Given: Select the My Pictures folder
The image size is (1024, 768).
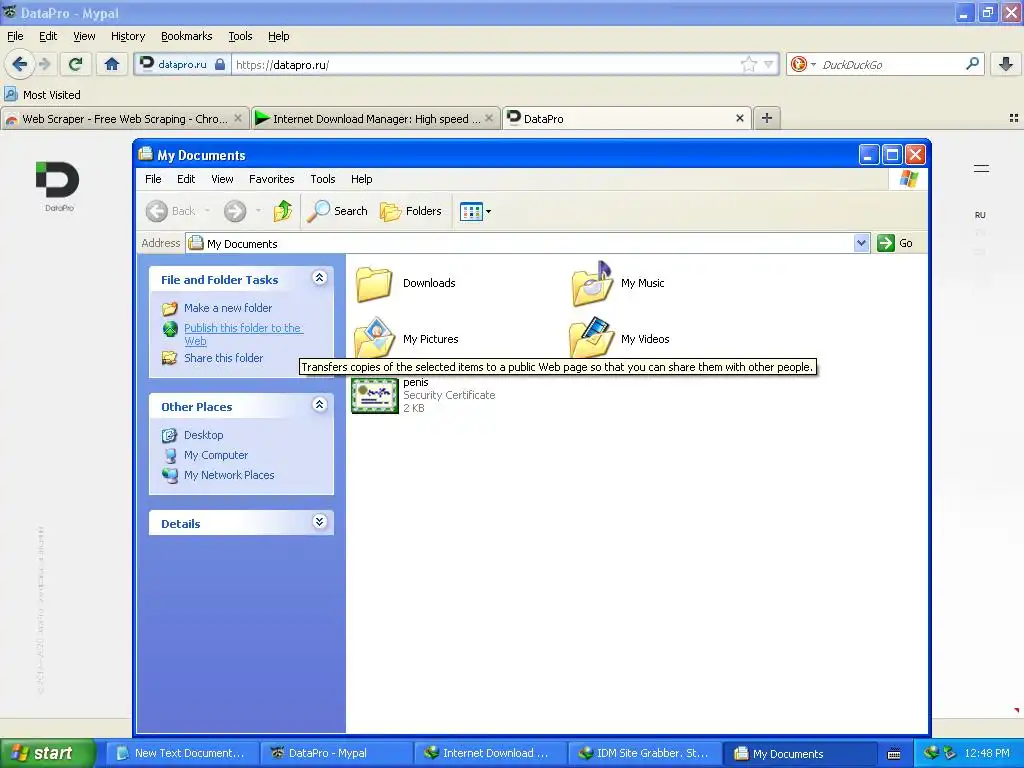Looking at the screenshot, I should (x=406, y=339).
